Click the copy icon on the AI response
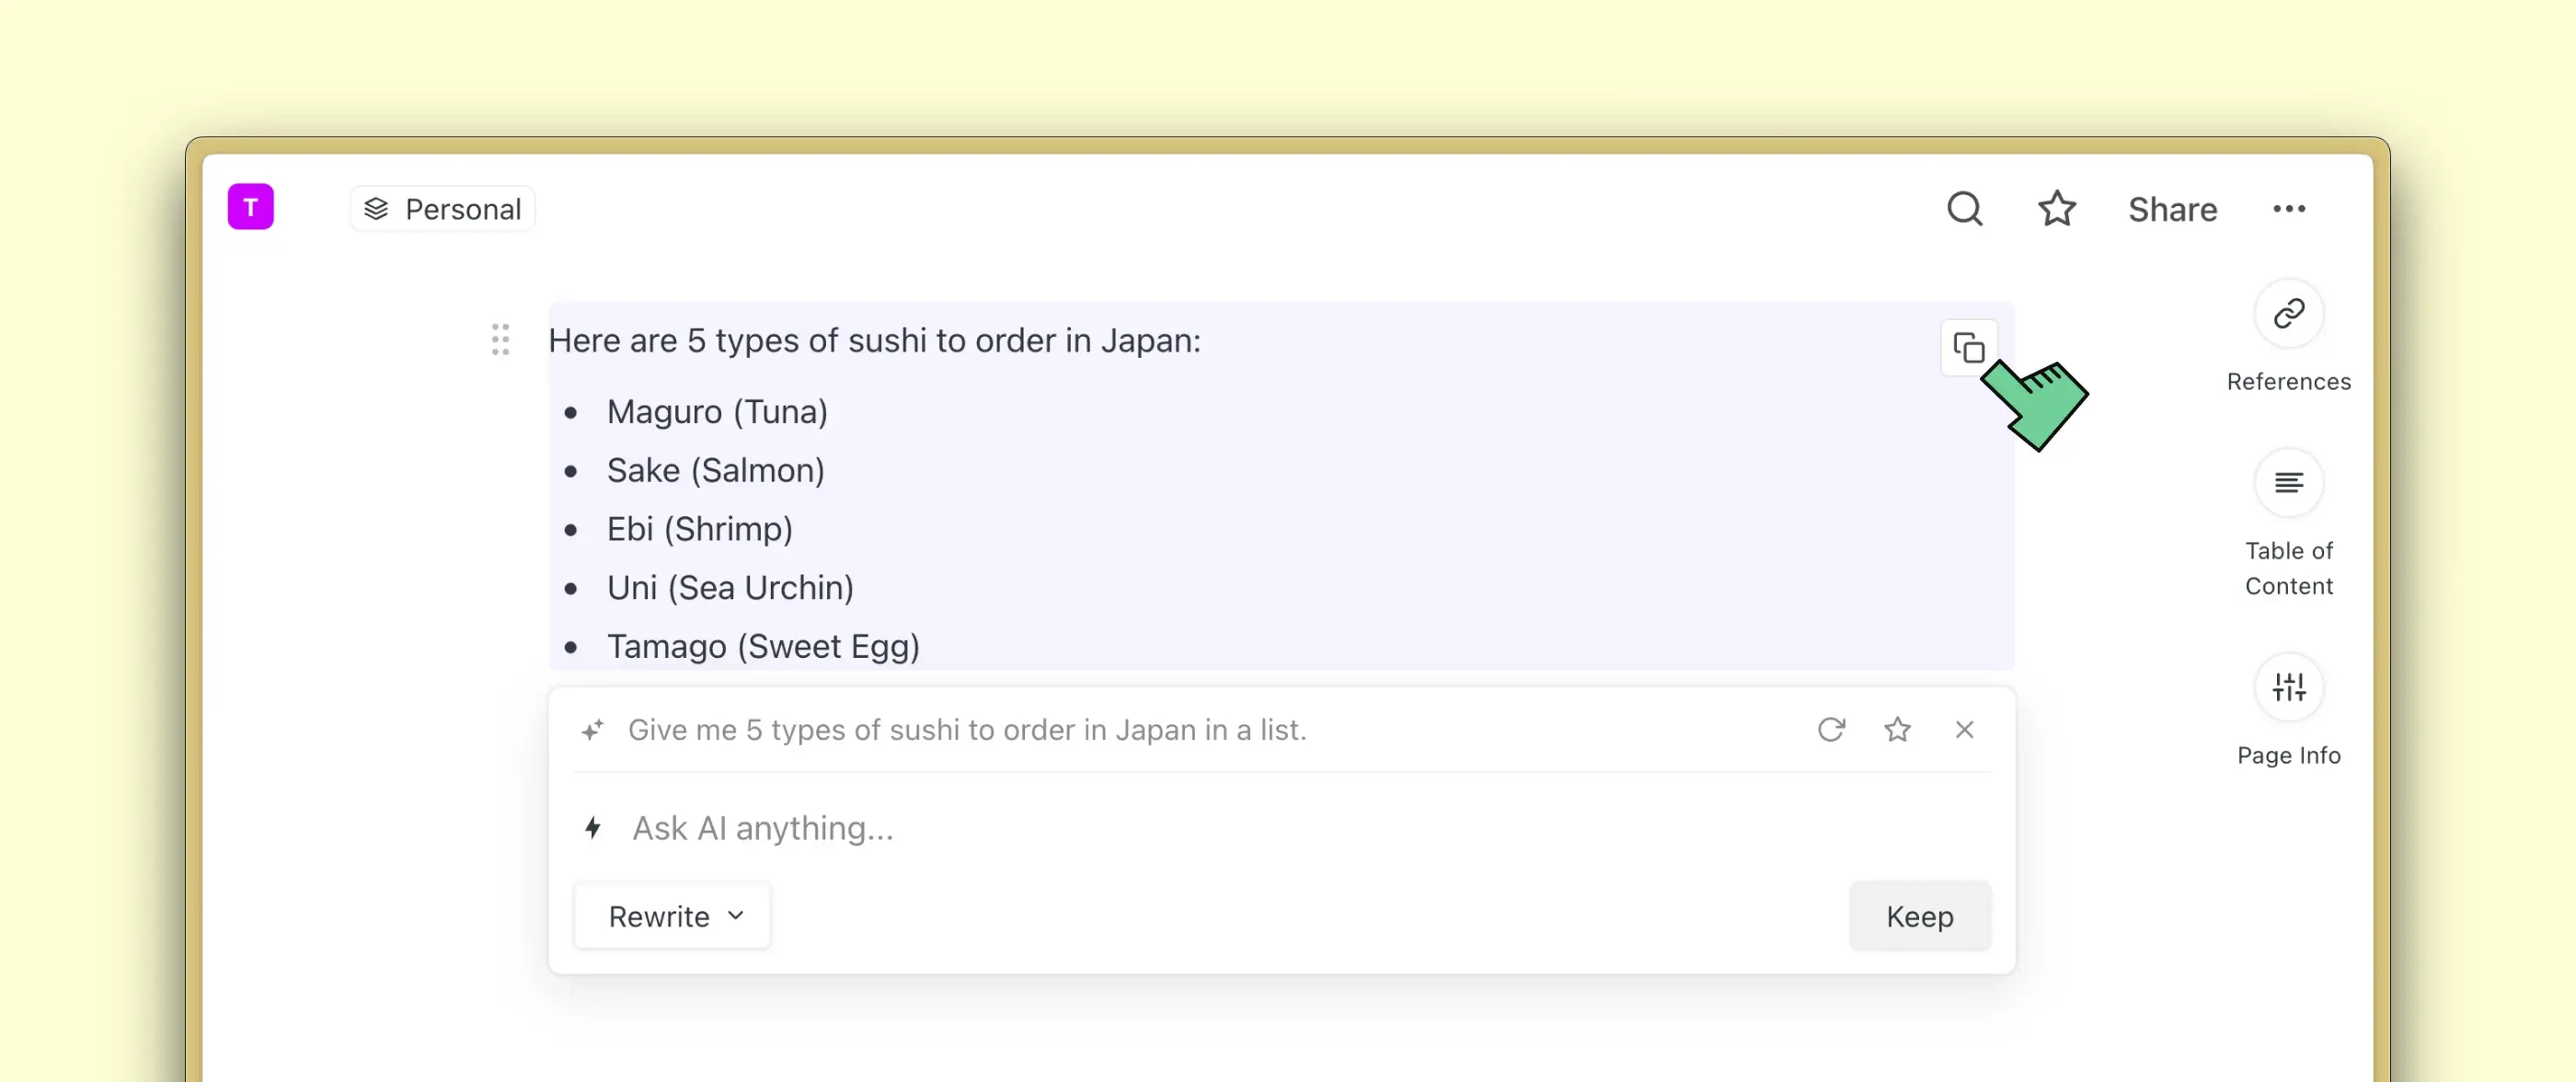 [x=1968, y=348]
